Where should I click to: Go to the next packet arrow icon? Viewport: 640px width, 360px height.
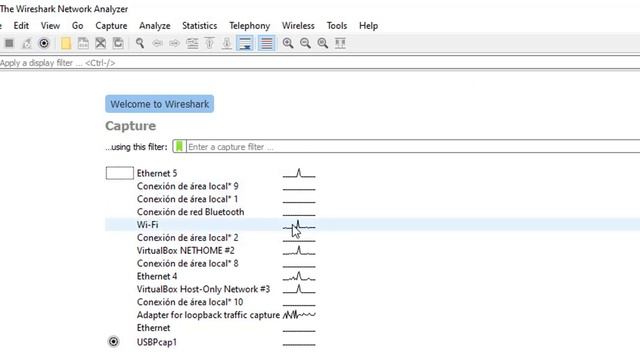point(174,43)
